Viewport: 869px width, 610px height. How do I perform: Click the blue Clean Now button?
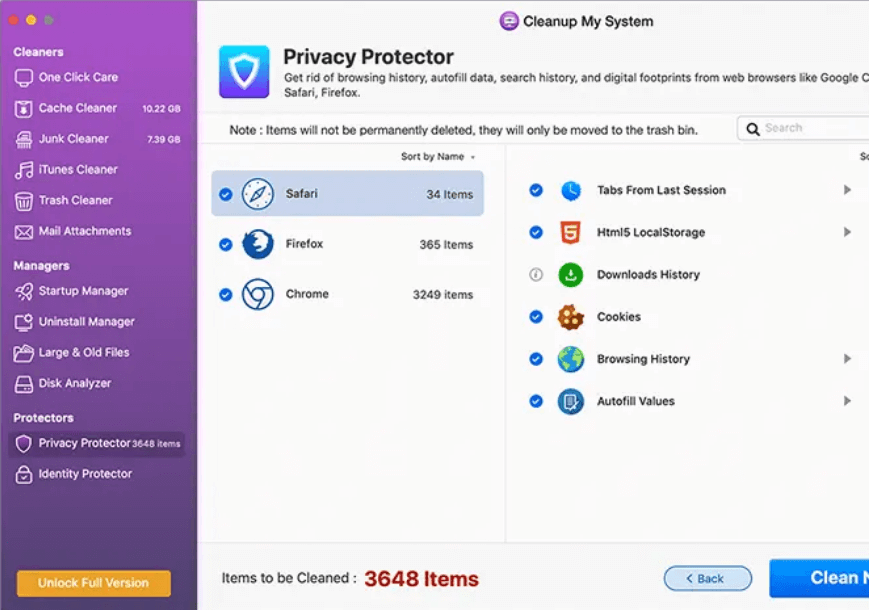coord(819,578)
